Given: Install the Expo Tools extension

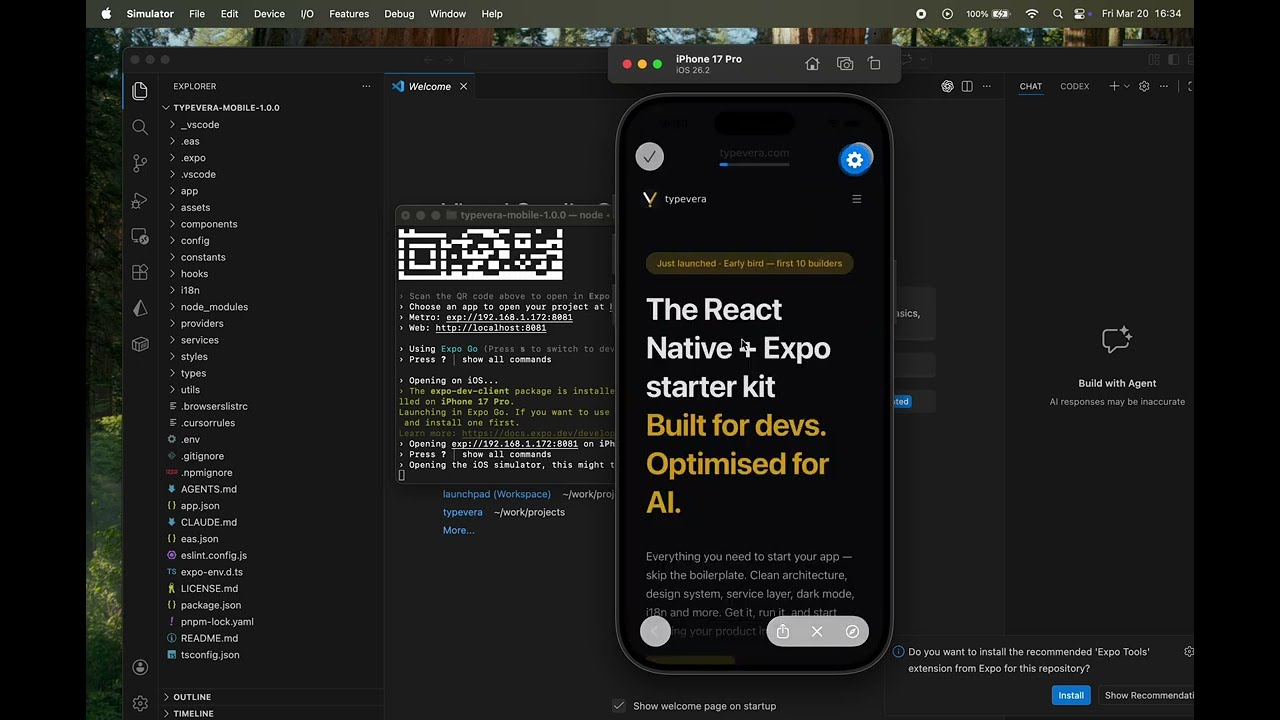Looking at the screenshot, I should coord(1071,695).
